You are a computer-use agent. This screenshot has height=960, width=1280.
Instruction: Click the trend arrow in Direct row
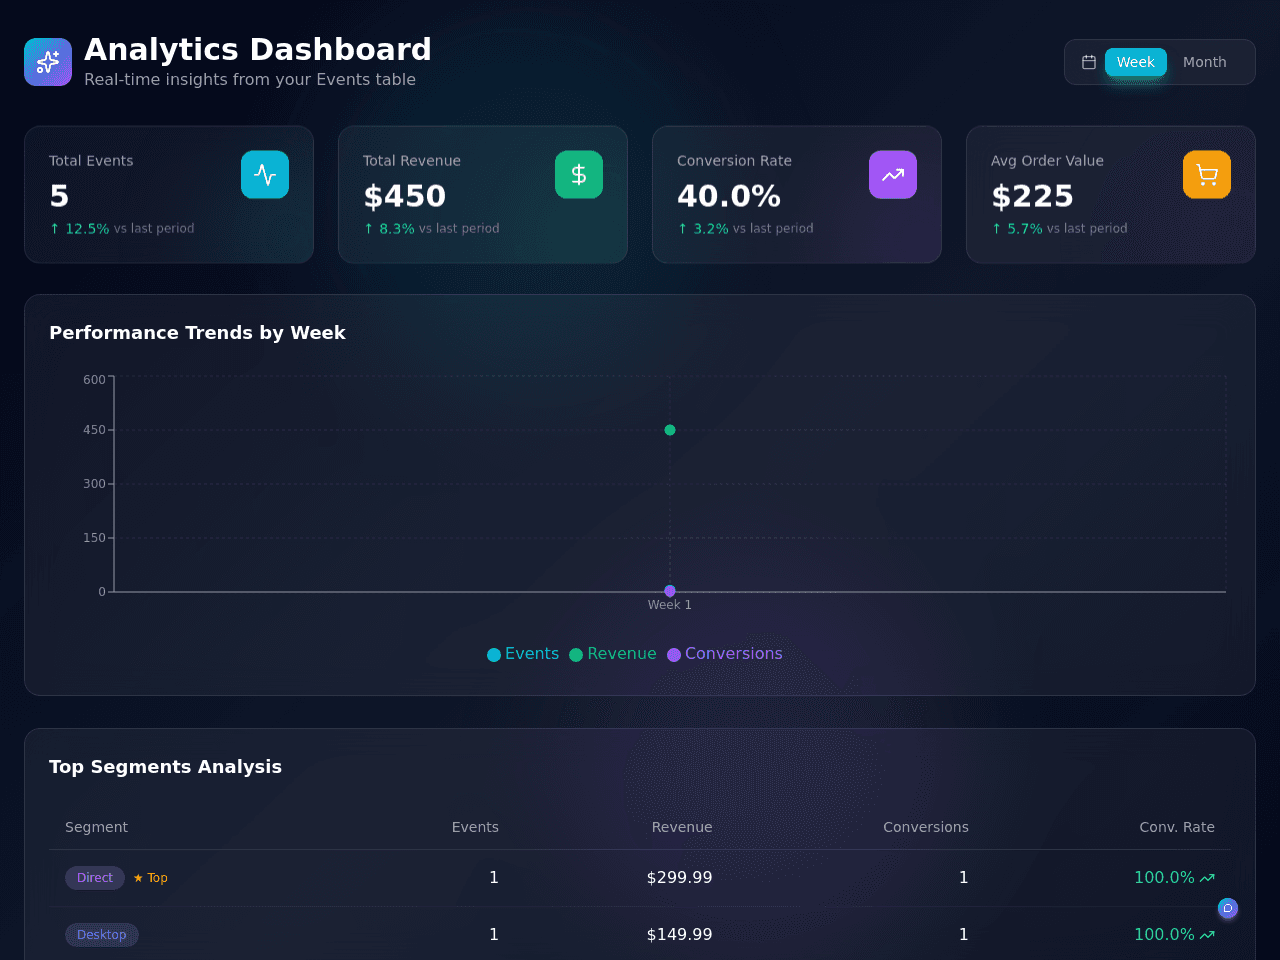1207,878
